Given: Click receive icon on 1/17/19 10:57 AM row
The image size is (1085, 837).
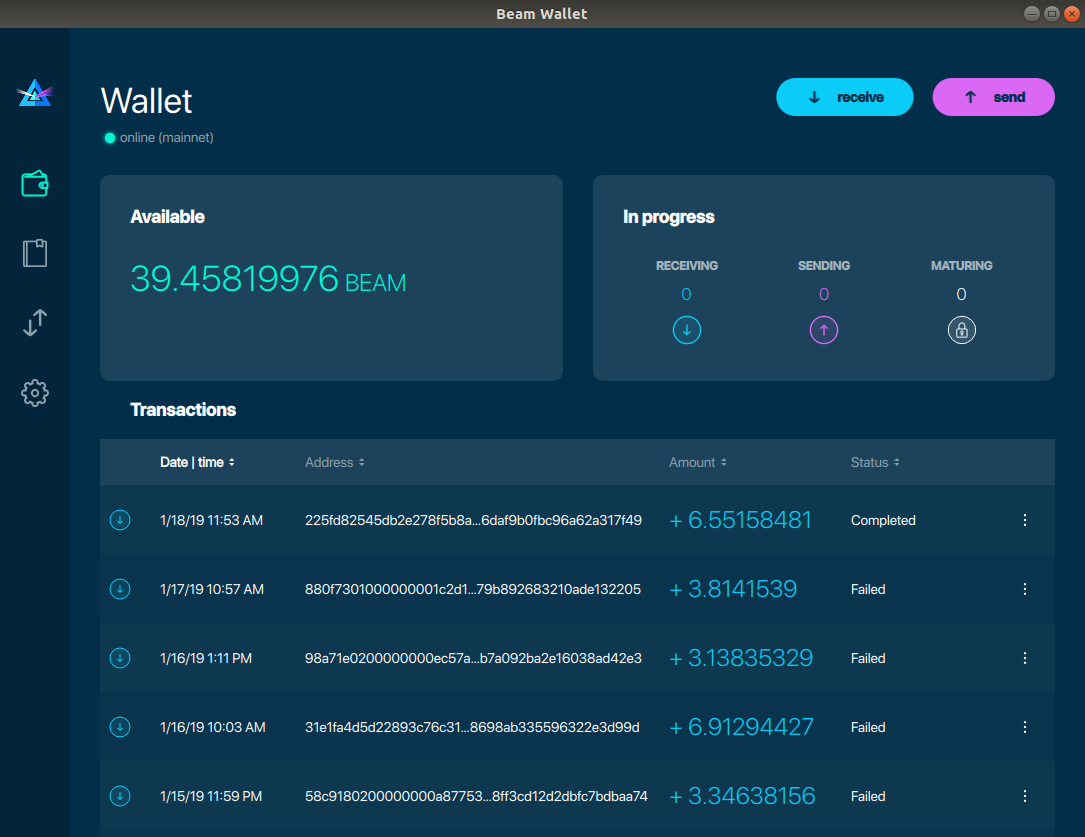Looking at the screenshot, I should [x=120, y=589].
